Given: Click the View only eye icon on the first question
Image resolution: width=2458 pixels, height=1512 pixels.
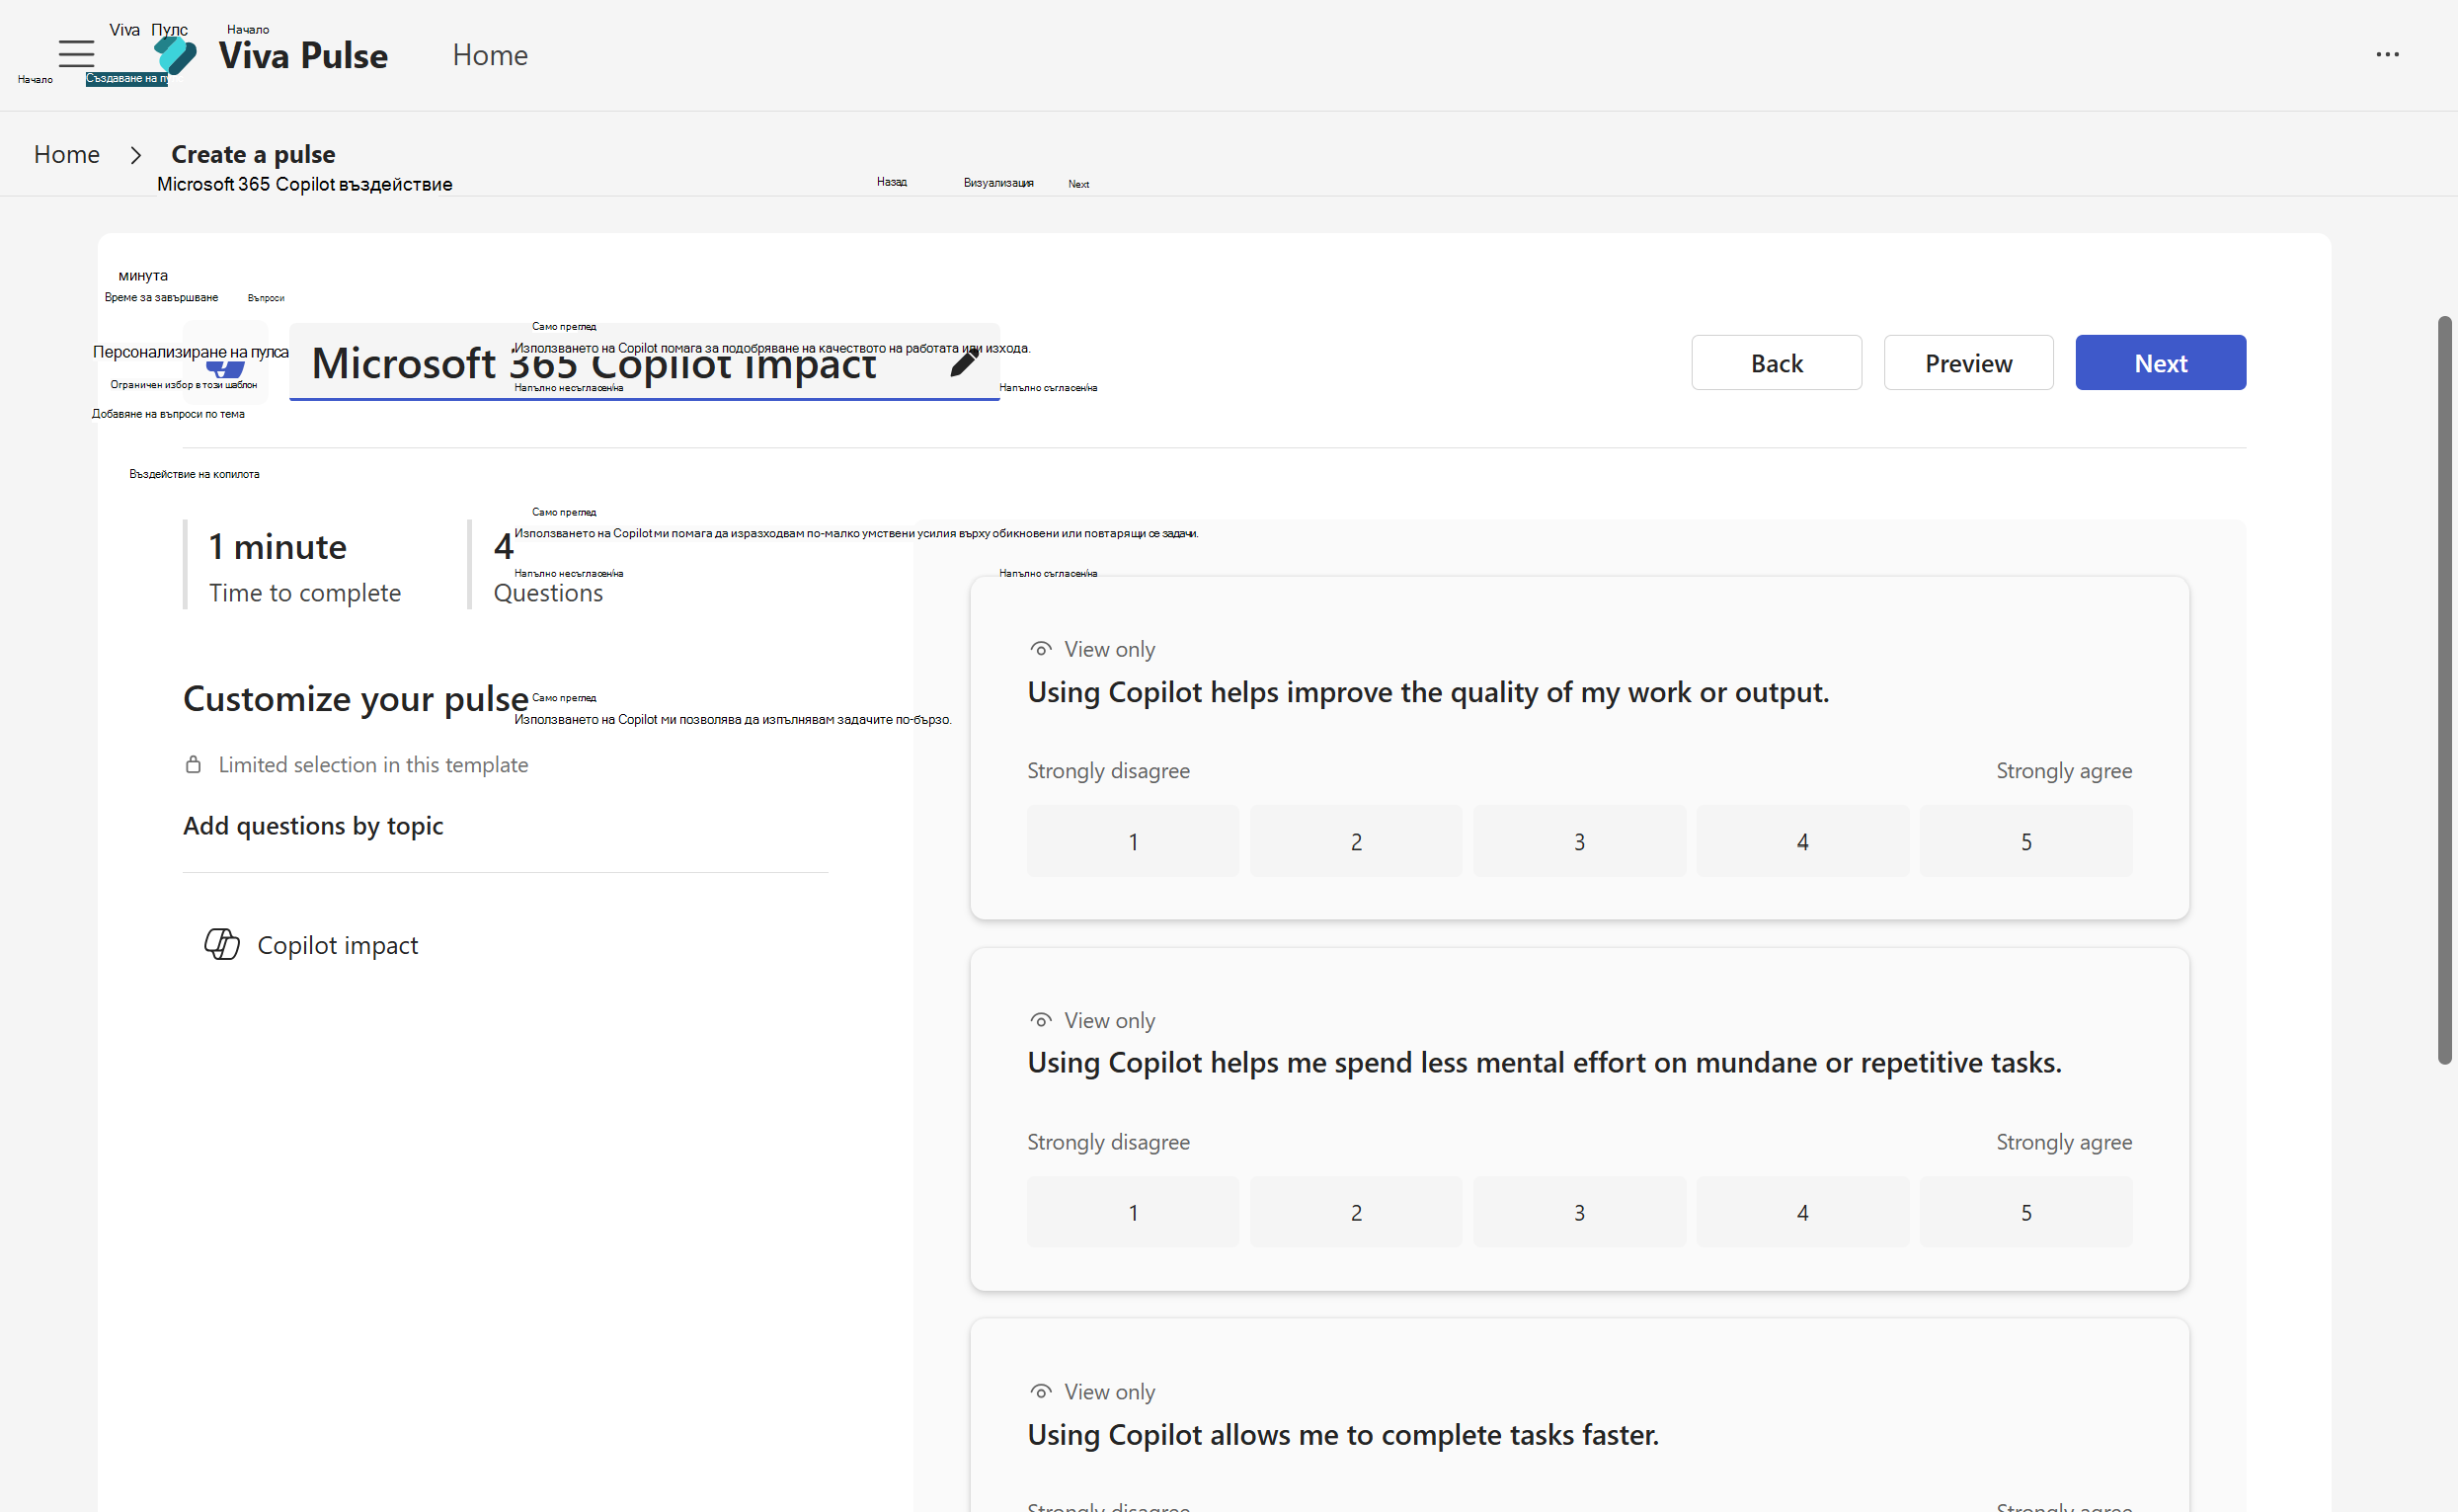Looking at the screenshot, I should pos(1040,649).
